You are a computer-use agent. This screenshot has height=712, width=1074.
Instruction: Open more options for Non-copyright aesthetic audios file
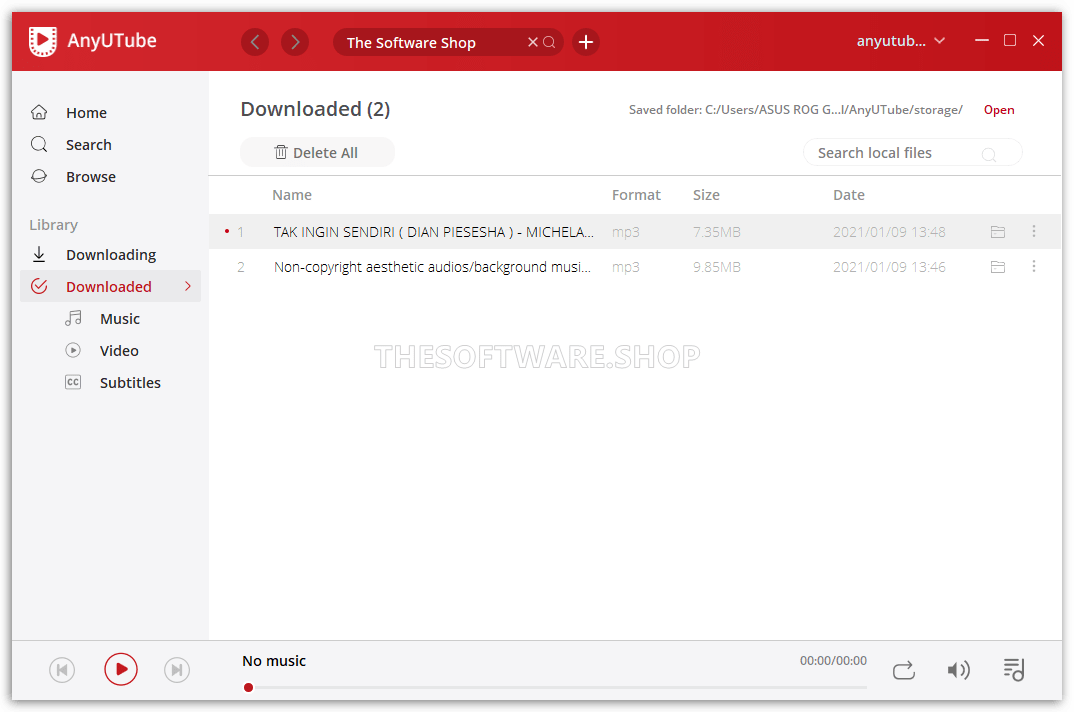click(1033, 266)
